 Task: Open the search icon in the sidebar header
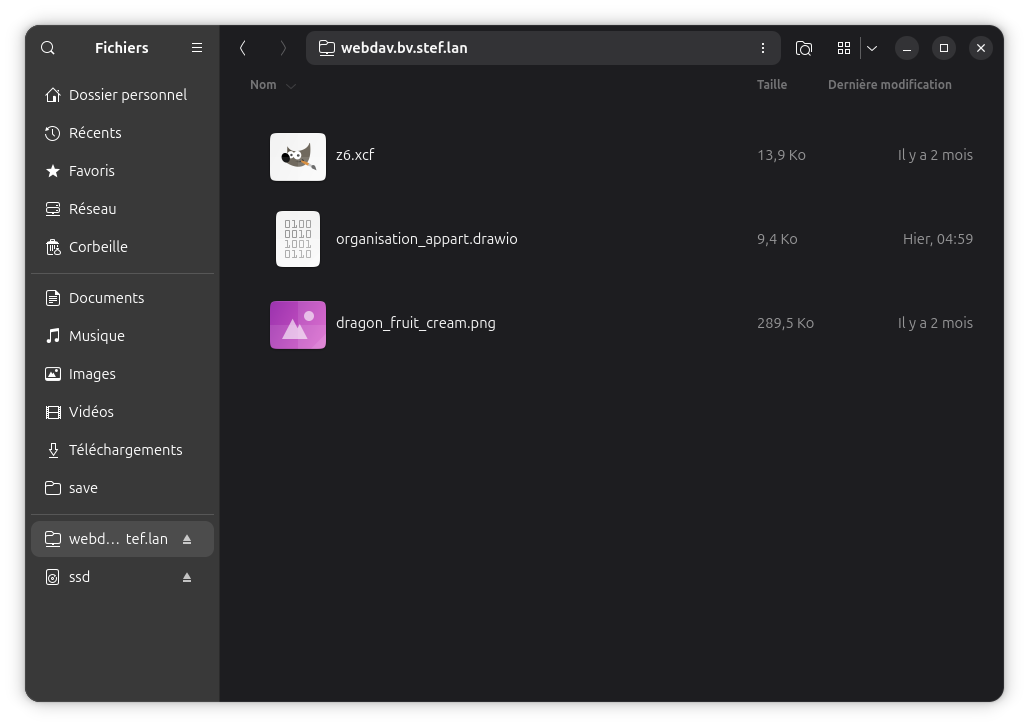coord(48,48)
